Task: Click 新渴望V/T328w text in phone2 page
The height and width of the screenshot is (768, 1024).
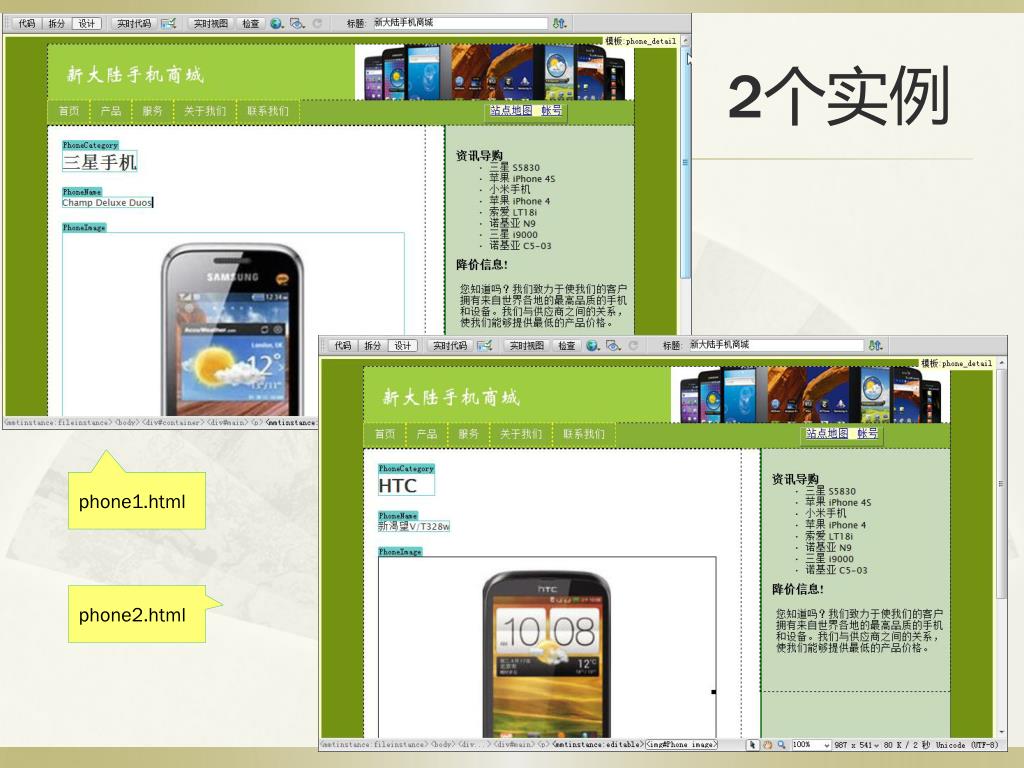Action: [x=414, y=526]
